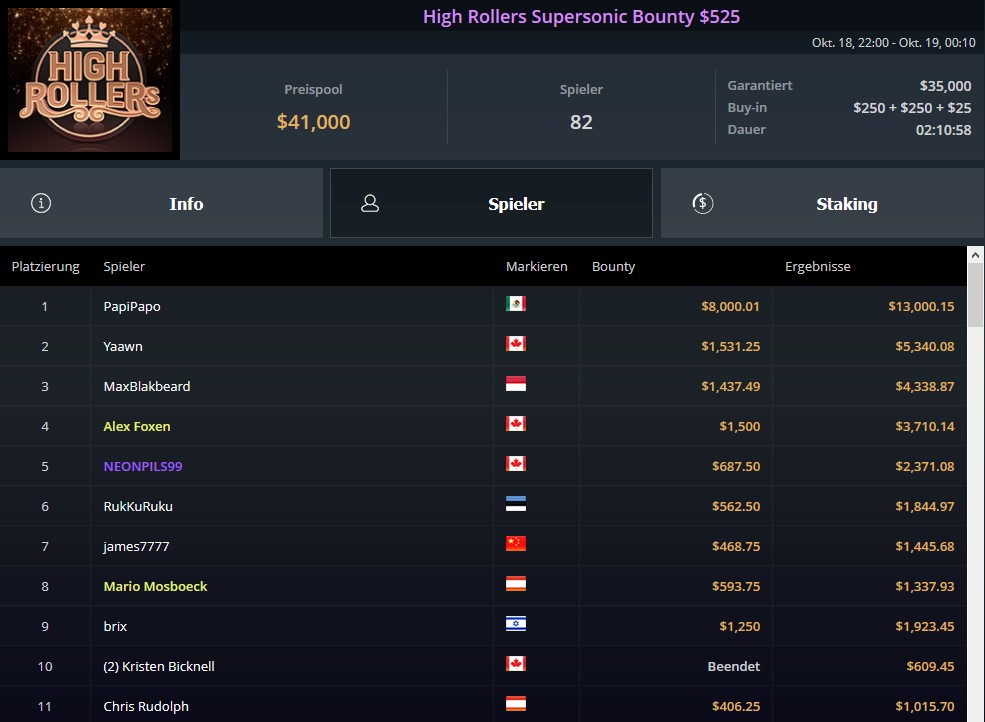Select player NEONPILS99
Image resolution: width=985 pixels, height=722 pixels.
[x=143, y=466]
